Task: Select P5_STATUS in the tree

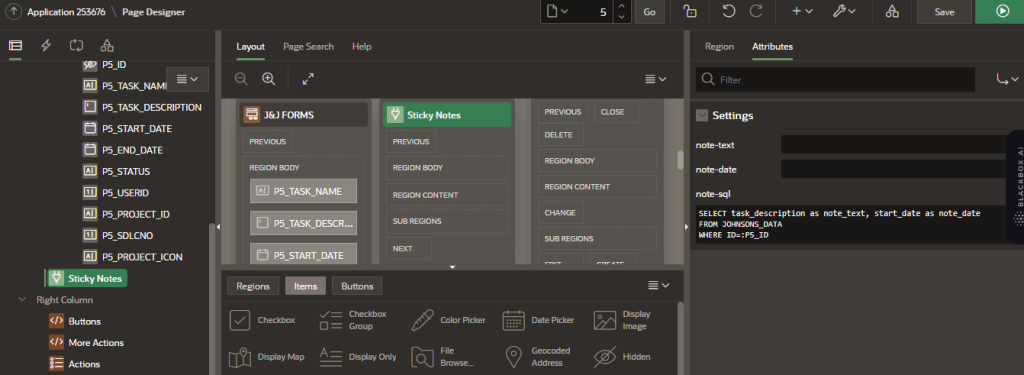Action: [117, 171]
